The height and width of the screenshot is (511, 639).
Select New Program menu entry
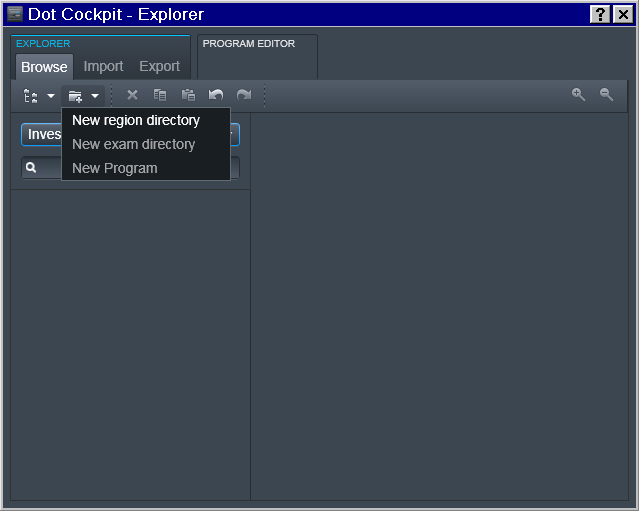(146, 168)
